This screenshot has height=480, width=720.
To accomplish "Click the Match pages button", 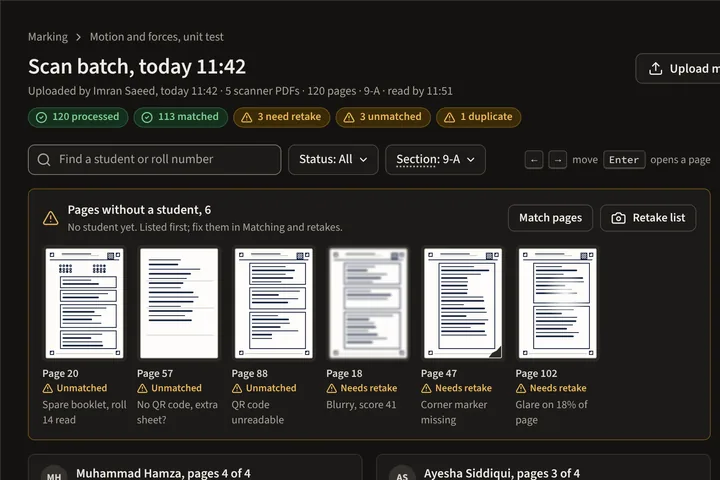I will tap(550, 218).
